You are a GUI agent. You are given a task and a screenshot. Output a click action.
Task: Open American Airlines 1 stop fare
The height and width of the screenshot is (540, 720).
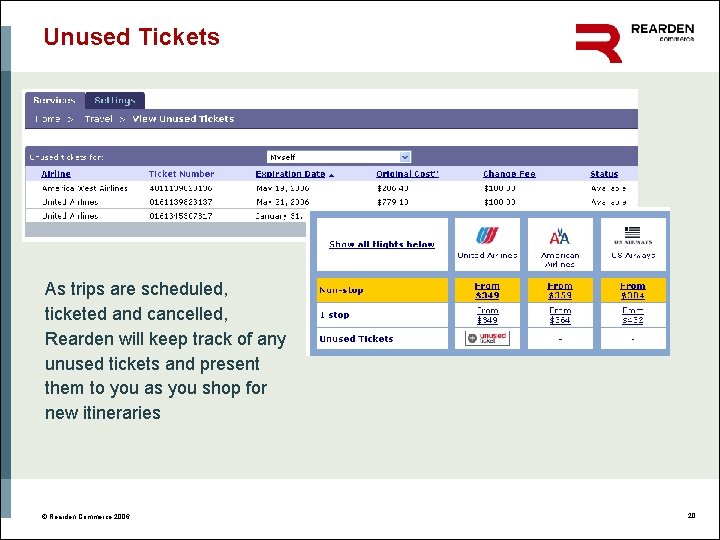click(560, 315)
